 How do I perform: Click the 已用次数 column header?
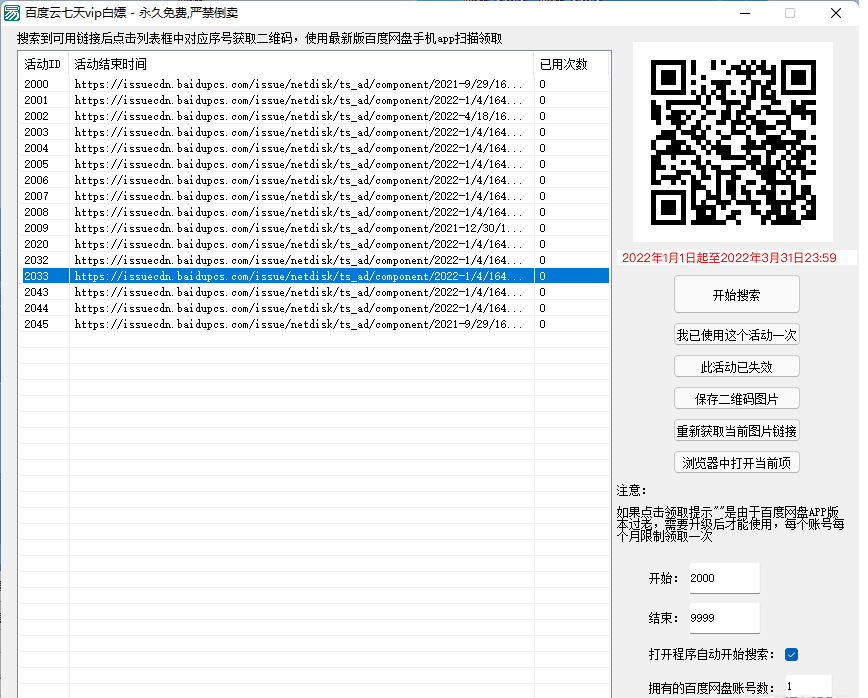(571, 64)
